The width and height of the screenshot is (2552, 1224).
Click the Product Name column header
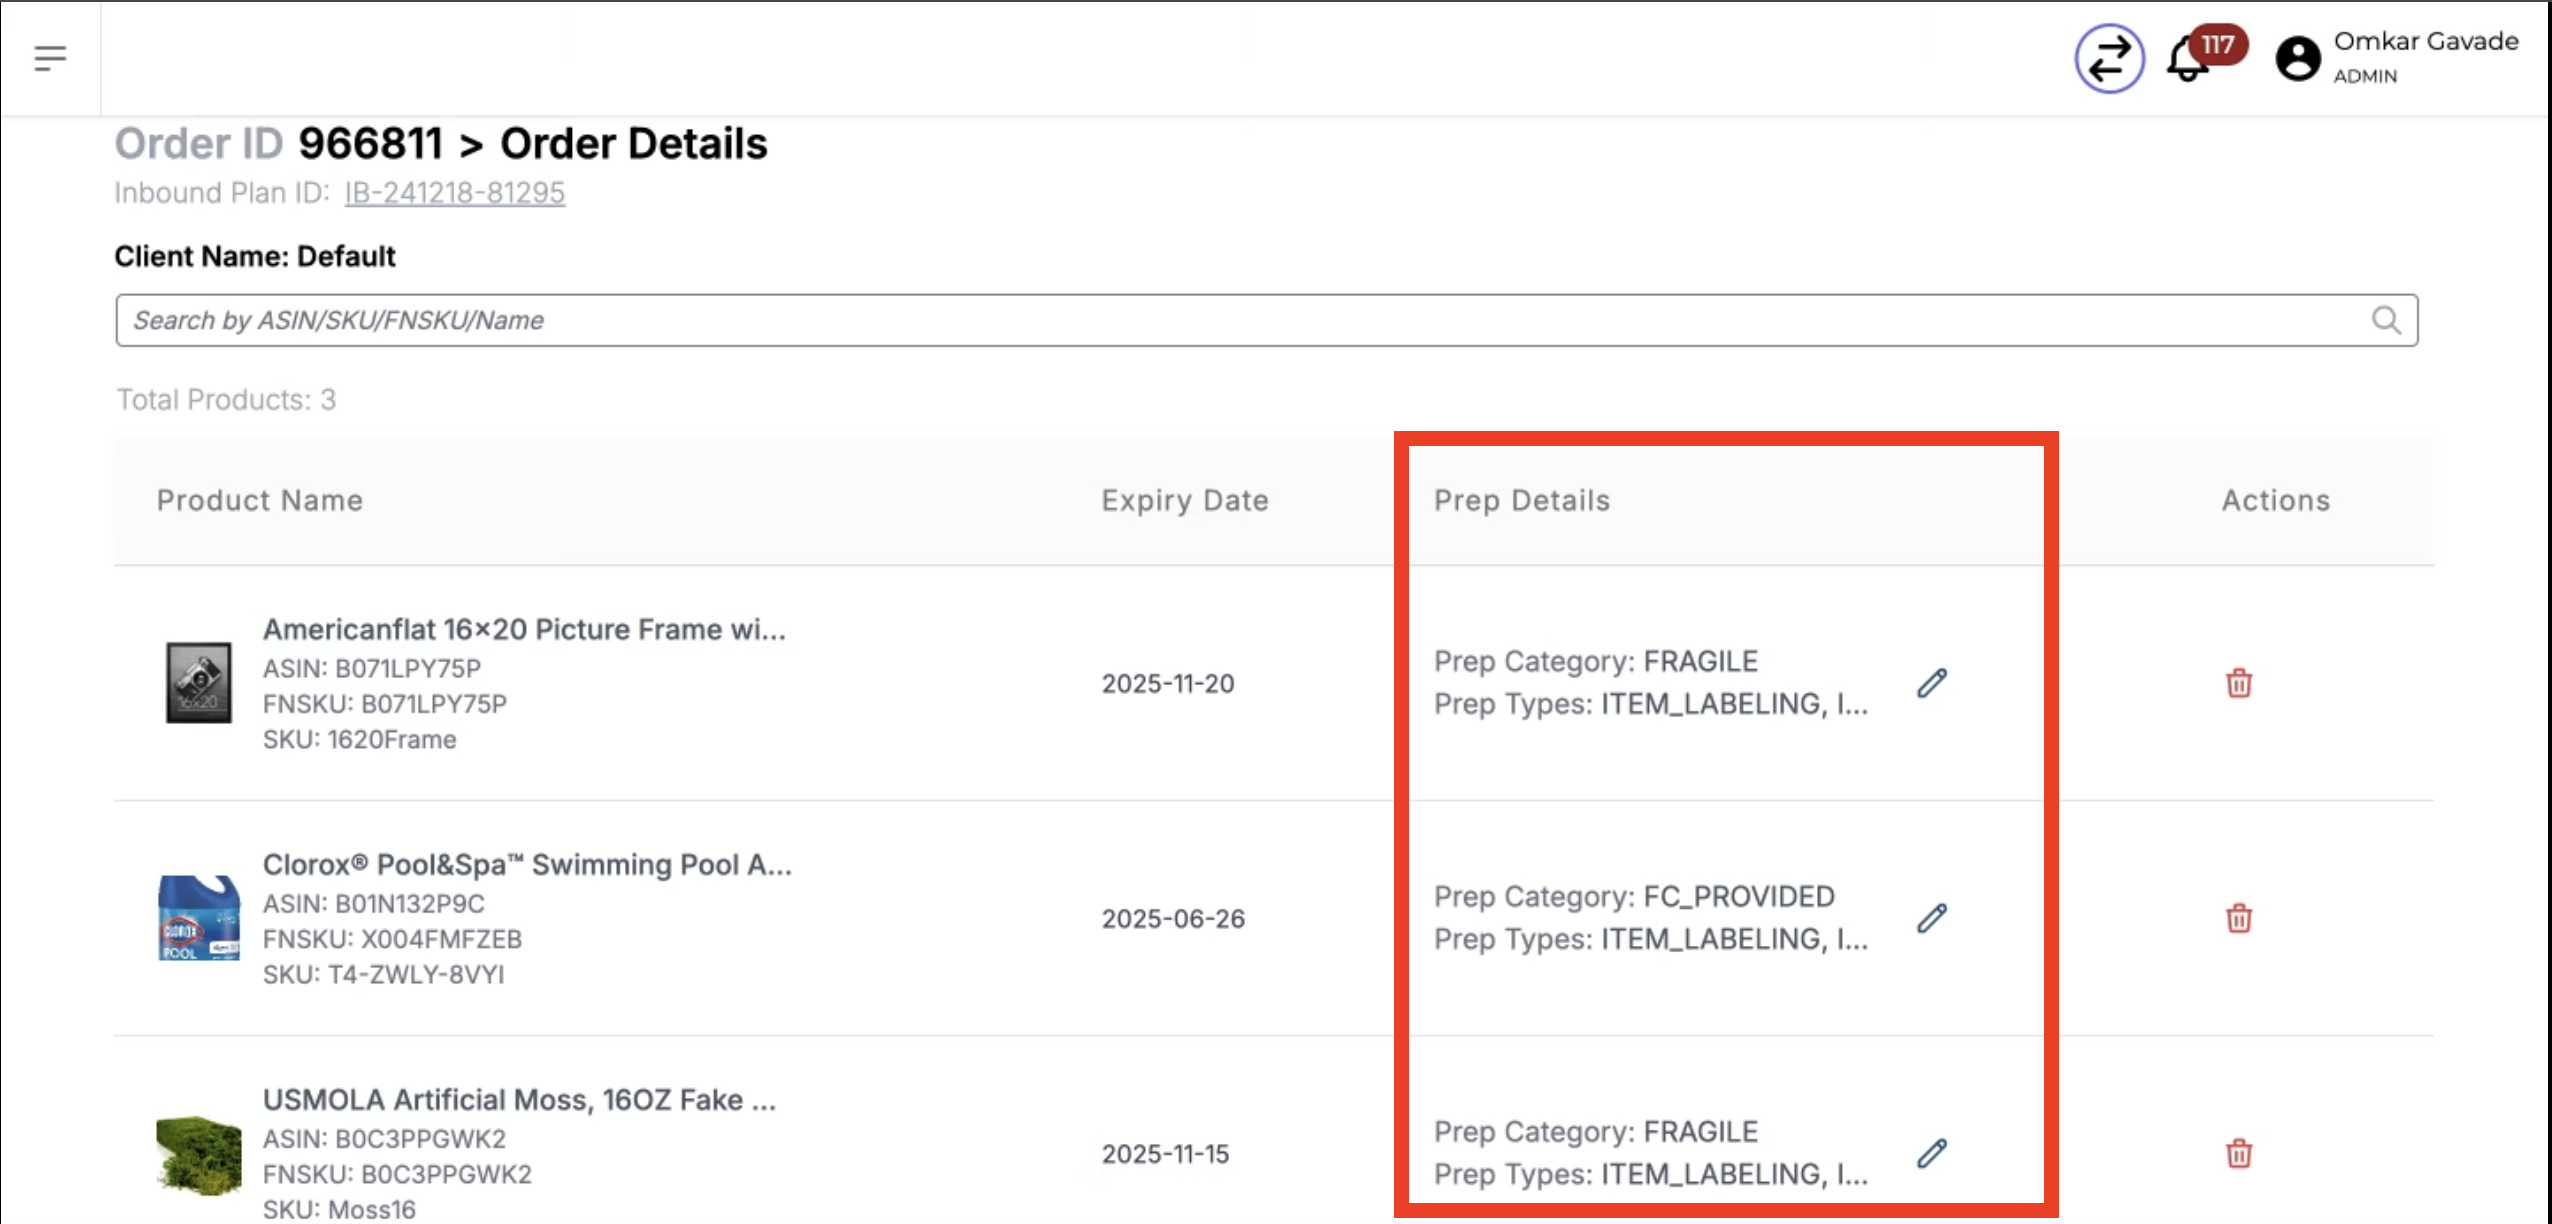coord(260,500)
